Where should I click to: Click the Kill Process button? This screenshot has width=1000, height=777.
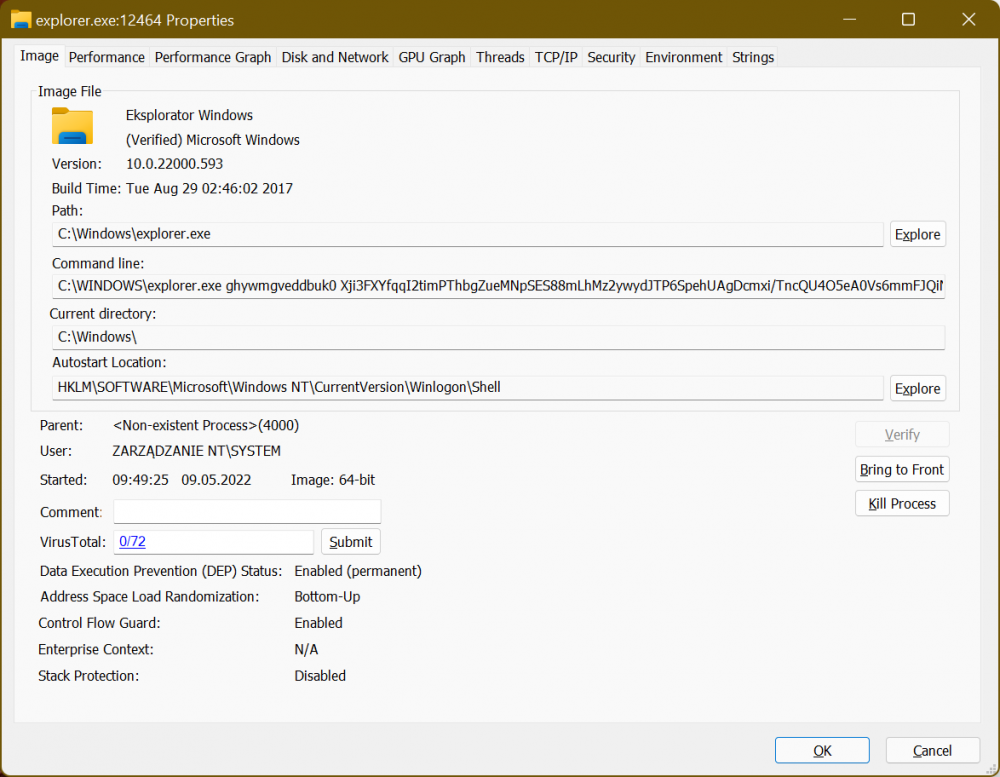(x=902, y=503)
